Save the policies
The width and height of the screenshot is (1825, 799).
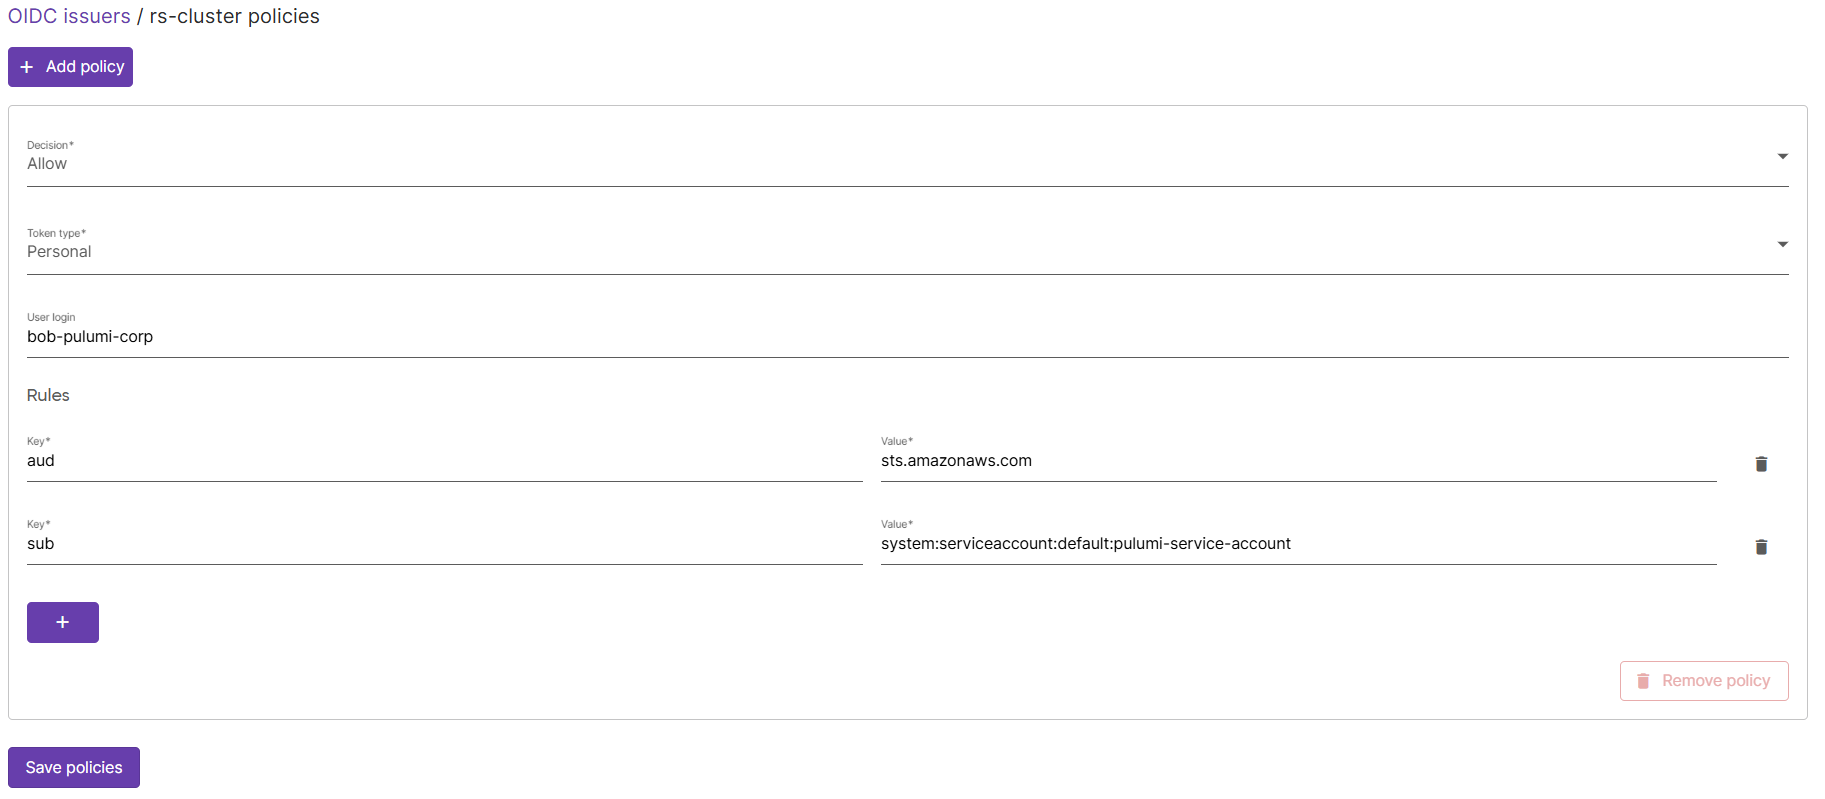tap(73, 767)
